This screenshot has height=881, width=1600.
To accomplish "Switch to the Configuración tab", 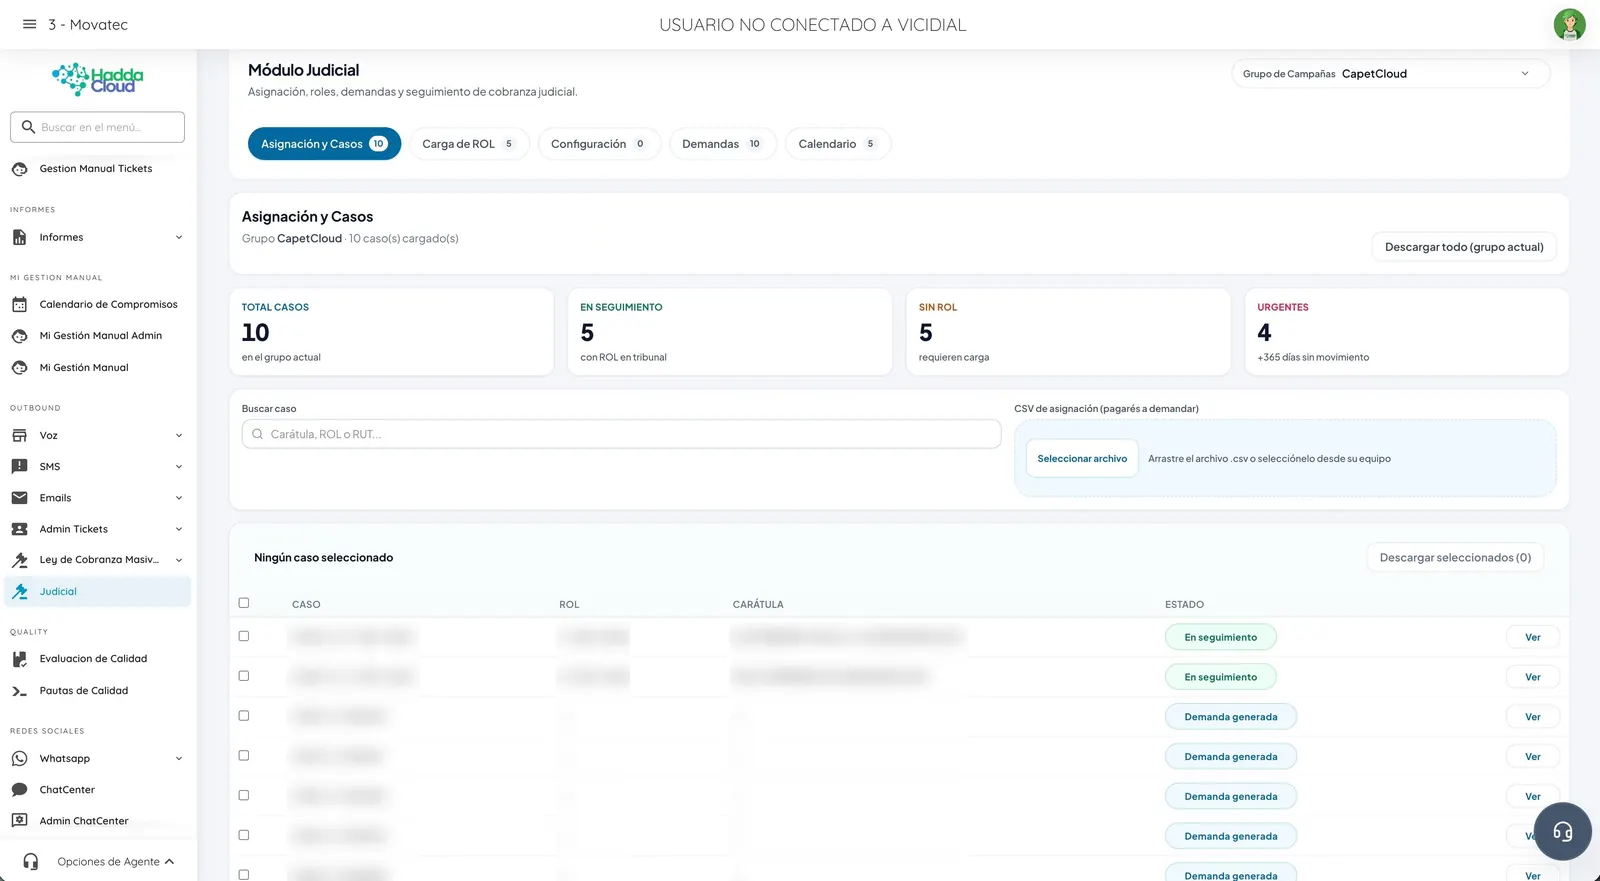I will (x=599, y=144).
